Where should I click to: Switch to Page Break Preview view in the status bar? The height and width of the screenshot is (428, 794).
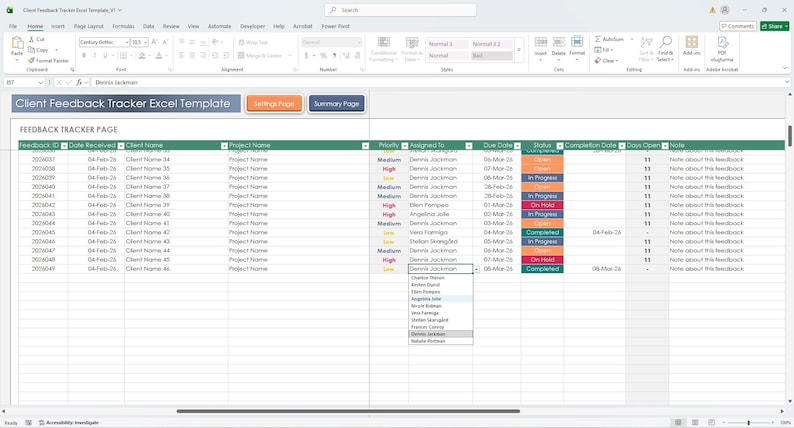[x=711, y=422]
